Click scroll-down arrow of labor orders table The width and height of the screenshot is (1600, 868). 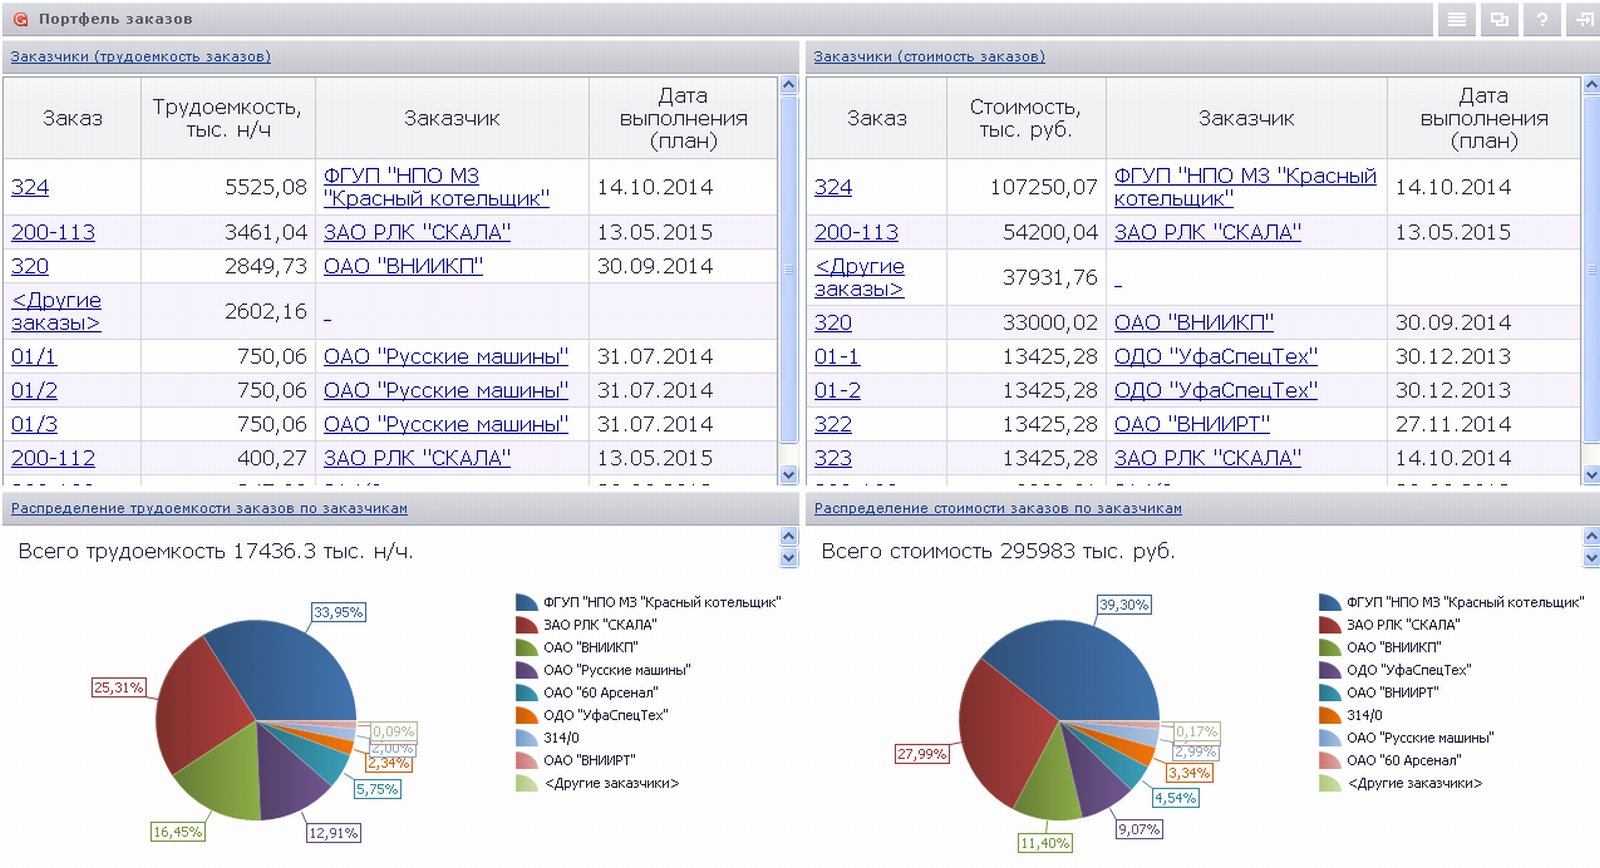[x=789, y=475]
